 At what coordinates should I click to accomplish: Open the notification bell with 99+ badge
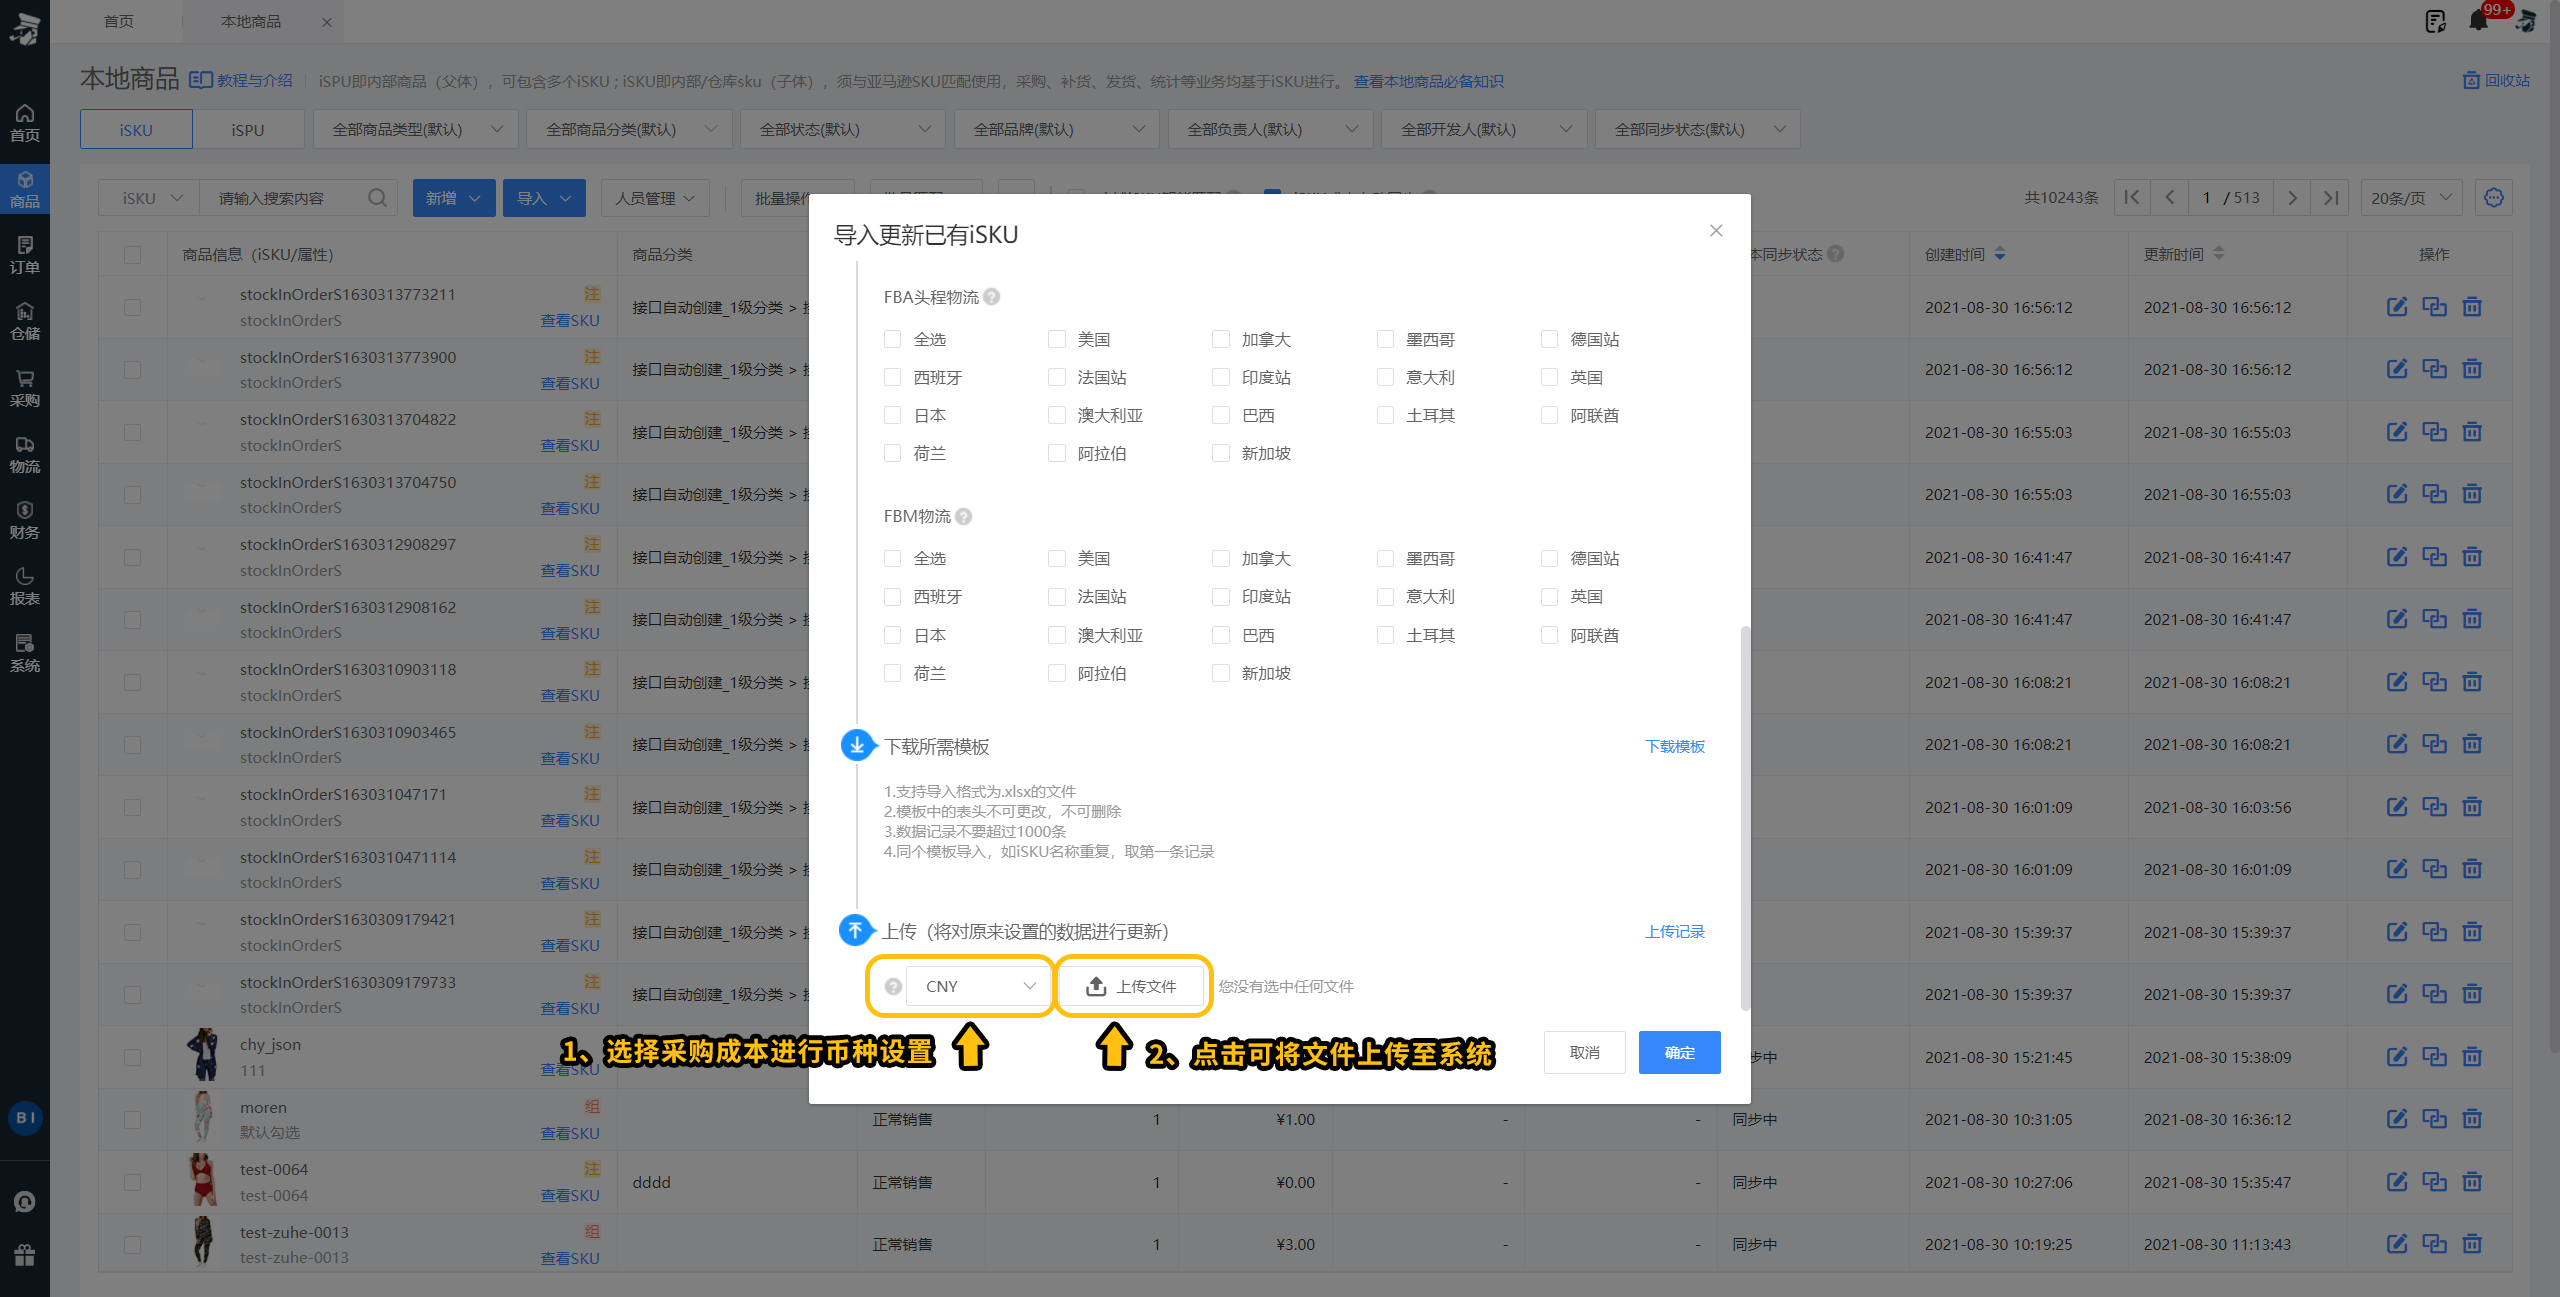[x=2479, y=21]
